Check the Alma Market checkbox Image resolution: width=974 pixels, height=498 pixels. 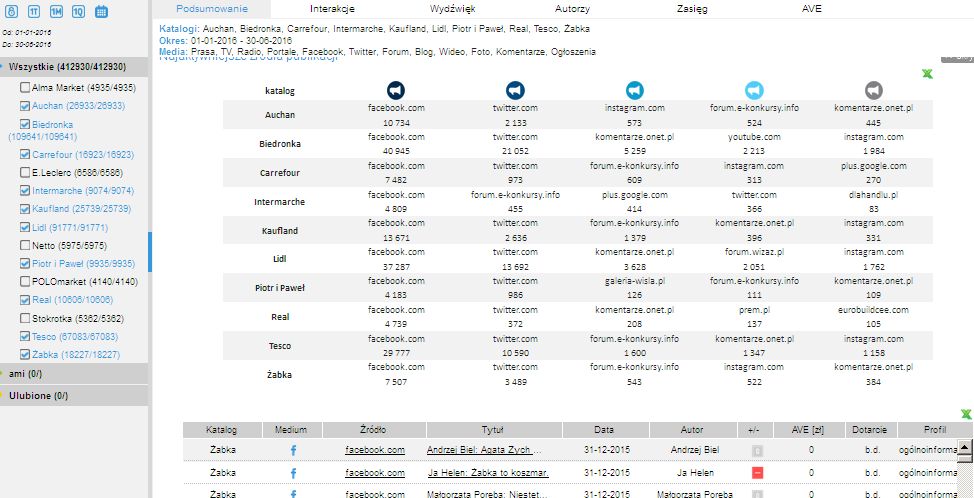point(25,88)
